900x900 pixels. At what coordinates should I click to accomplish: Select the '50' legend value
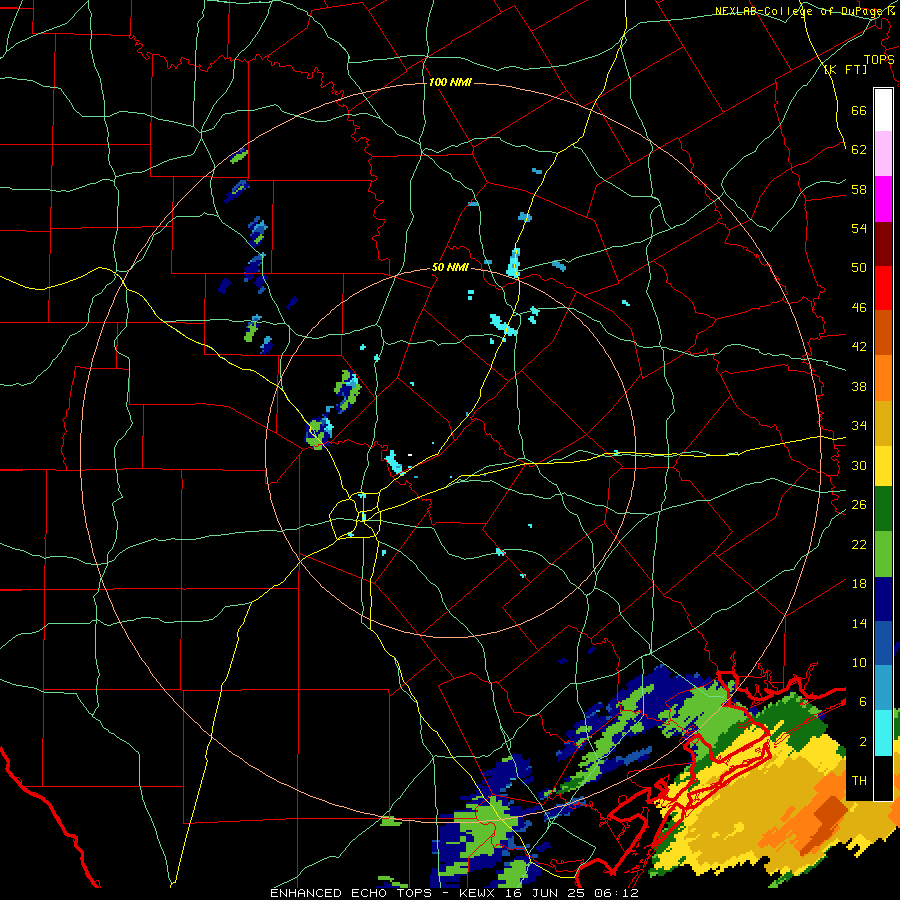[859, 267]
